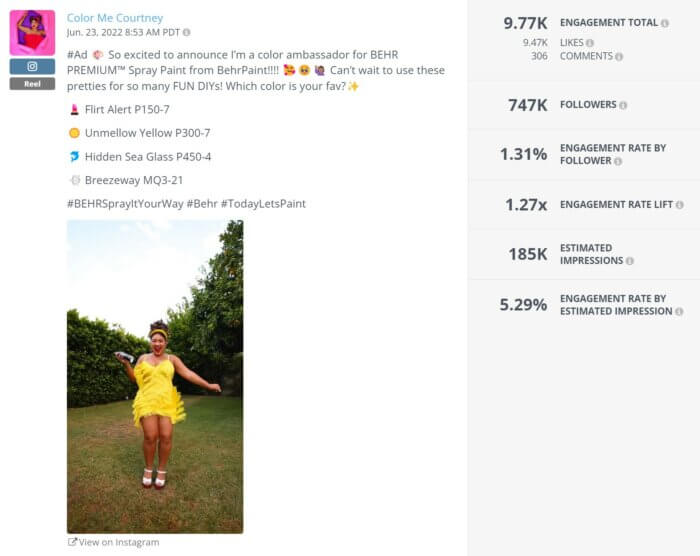This screenshot has width=700, height=556.
Task: Open the Engagement Total info icon
Action: (x=665, y=23)
